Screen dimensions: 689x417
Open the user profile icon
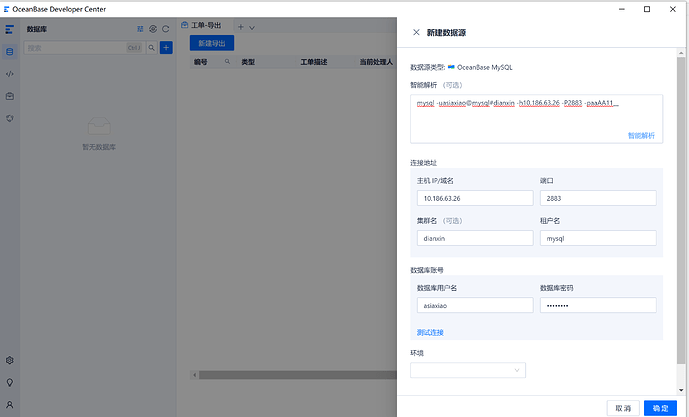pos(10,405)
